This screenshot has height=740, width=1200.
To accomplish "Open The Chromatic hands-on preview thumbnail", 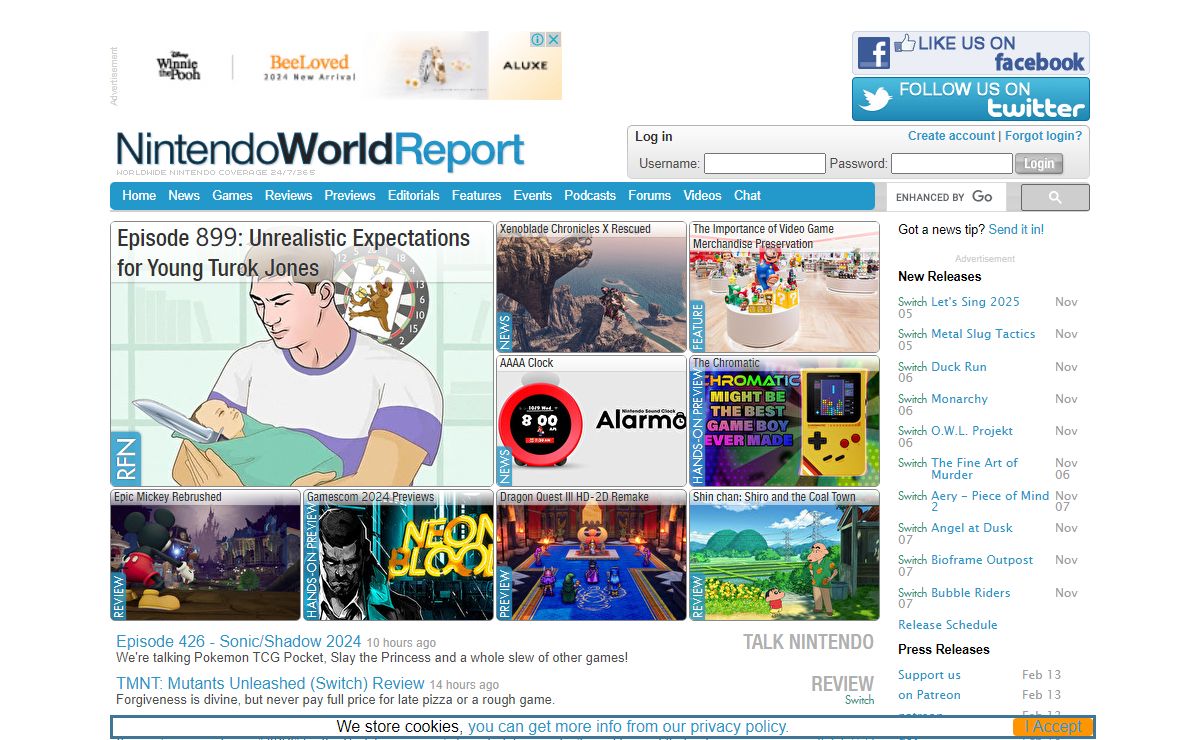I will pos(784,421).
